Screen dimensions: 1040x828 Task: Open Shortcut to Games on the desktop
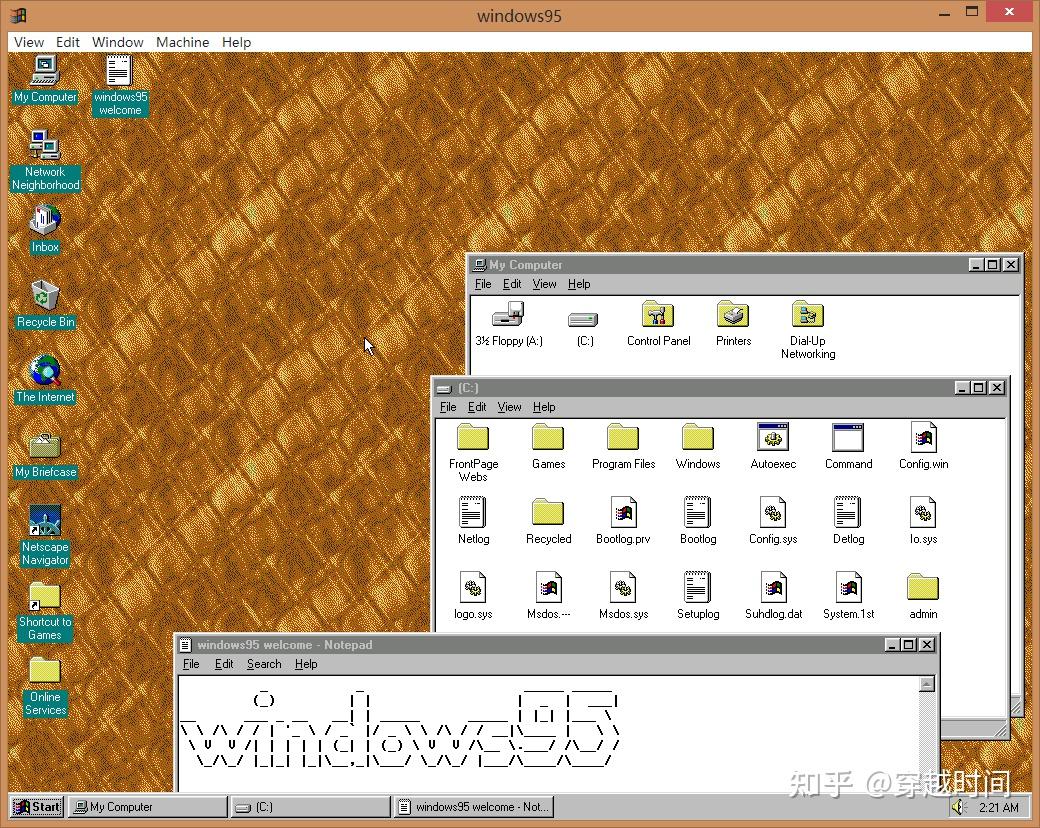pos(44,597)
